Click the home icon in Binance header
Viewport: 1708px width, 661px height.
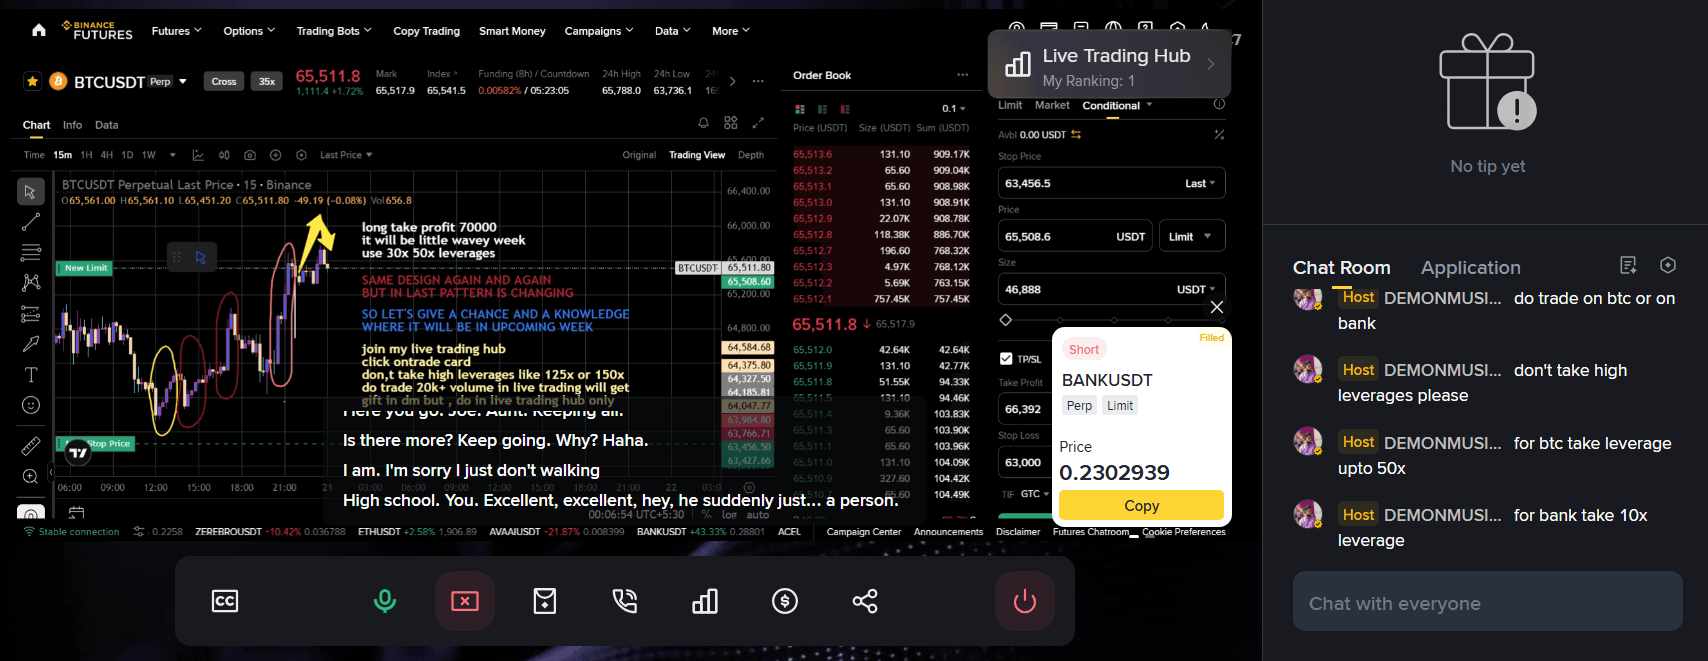(39, 31)
